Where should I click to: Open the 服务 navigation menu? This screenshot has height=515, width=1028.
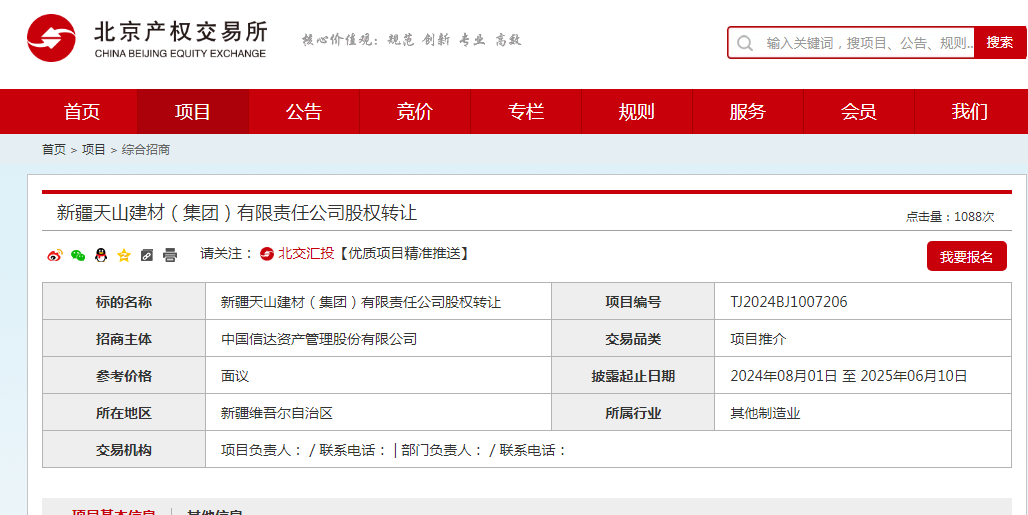click(x=748, y=111)
